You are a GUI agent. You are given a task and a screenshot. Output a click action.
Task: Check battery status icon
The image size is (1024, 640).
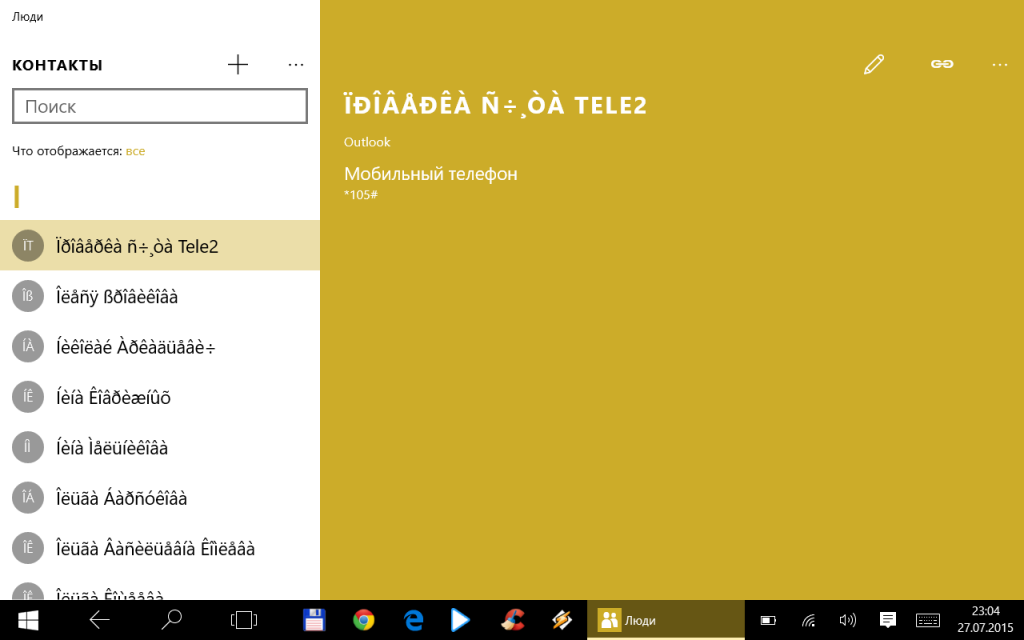click(768, 620)
